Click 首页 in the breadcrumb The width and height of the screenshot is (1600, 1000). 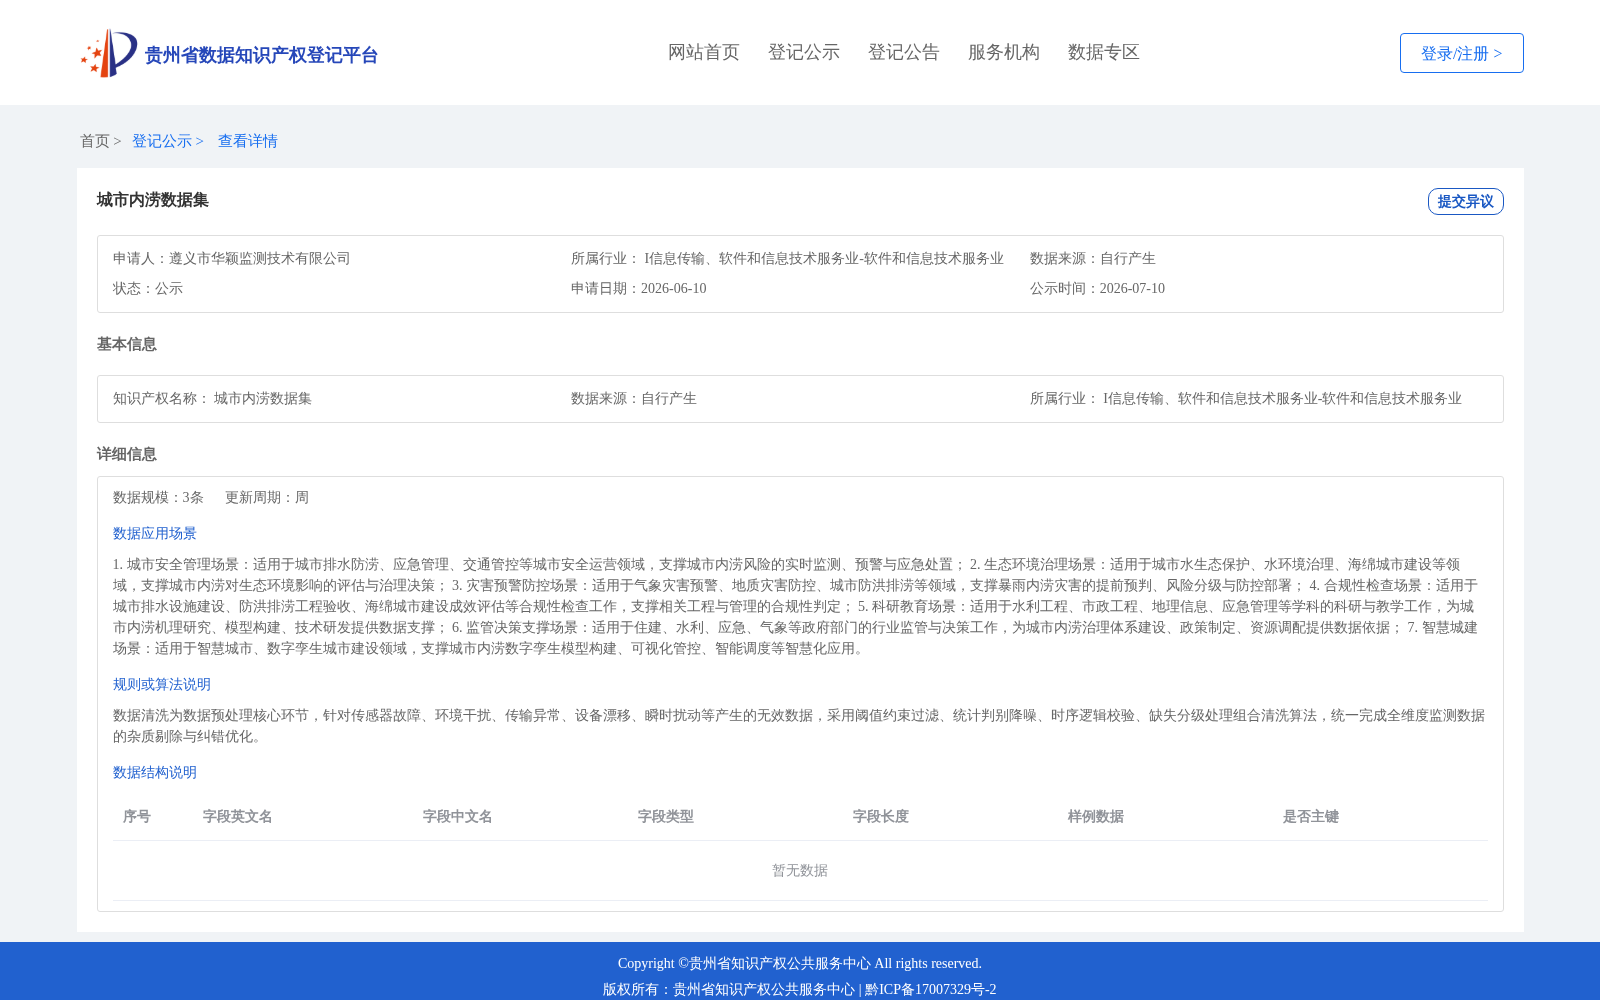(x=95, y=141)
